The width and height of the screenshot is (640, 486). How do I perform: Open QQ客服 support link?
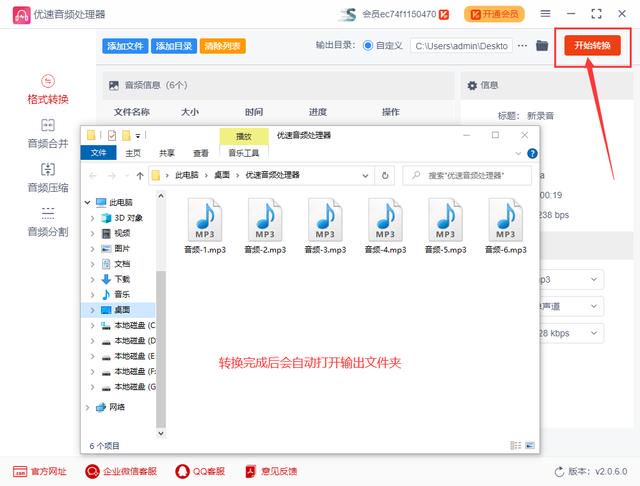click(200, 471)
